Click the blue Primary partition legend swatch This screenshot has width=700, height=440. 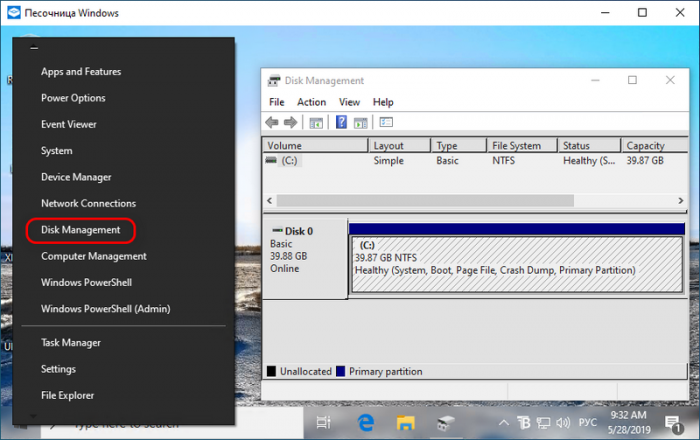point(340,371)
